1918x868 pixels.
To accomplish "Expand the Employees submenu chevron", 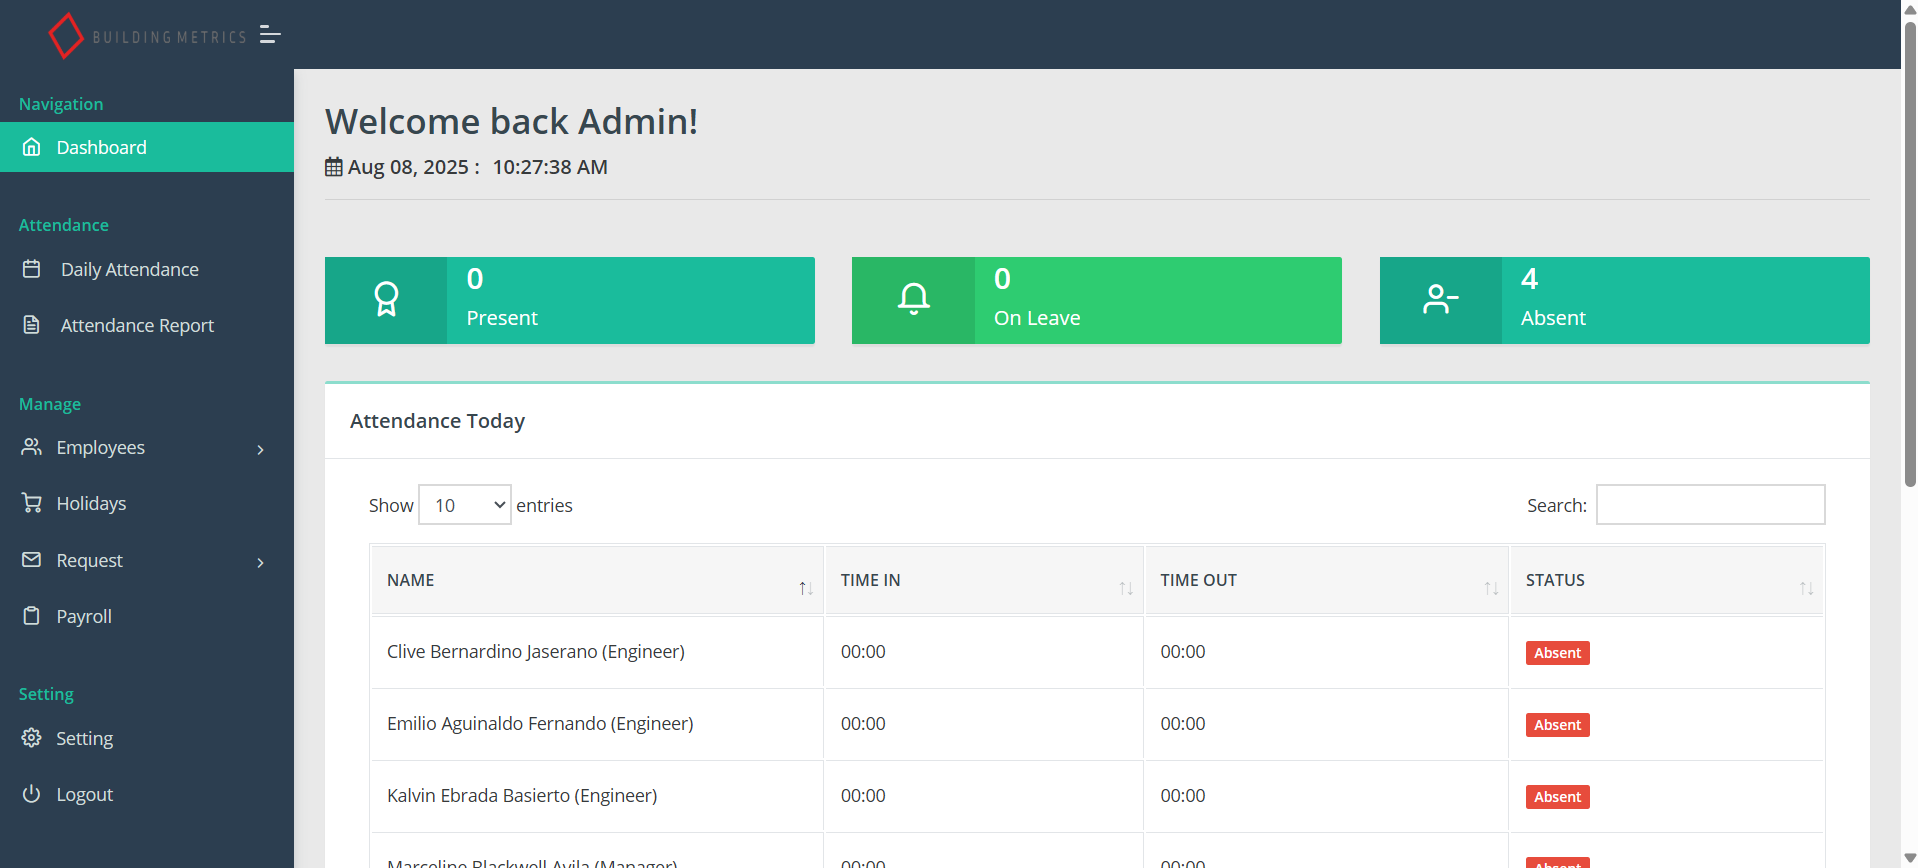I will tap(260, 449).
